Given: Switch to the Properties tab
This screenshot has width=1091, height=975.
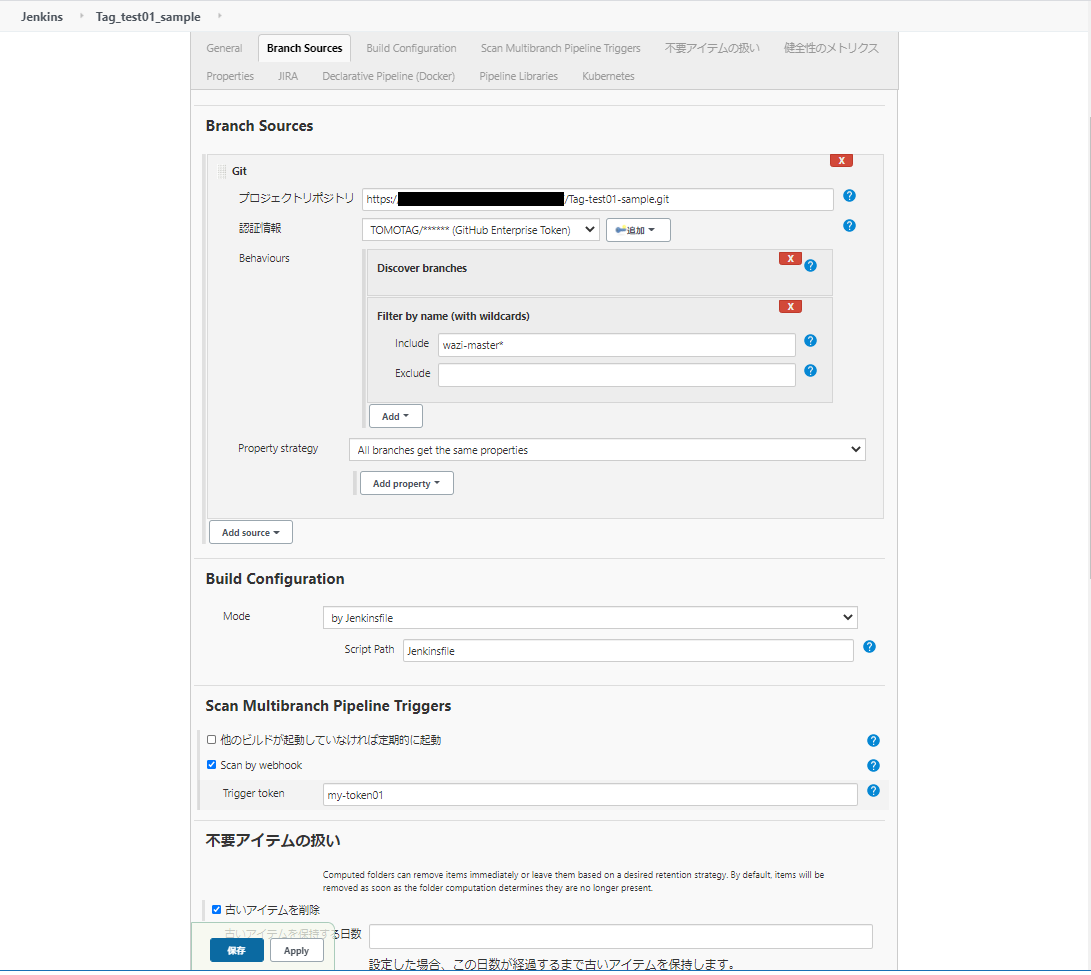Looking at the screenshot, I should pos(230,76).
